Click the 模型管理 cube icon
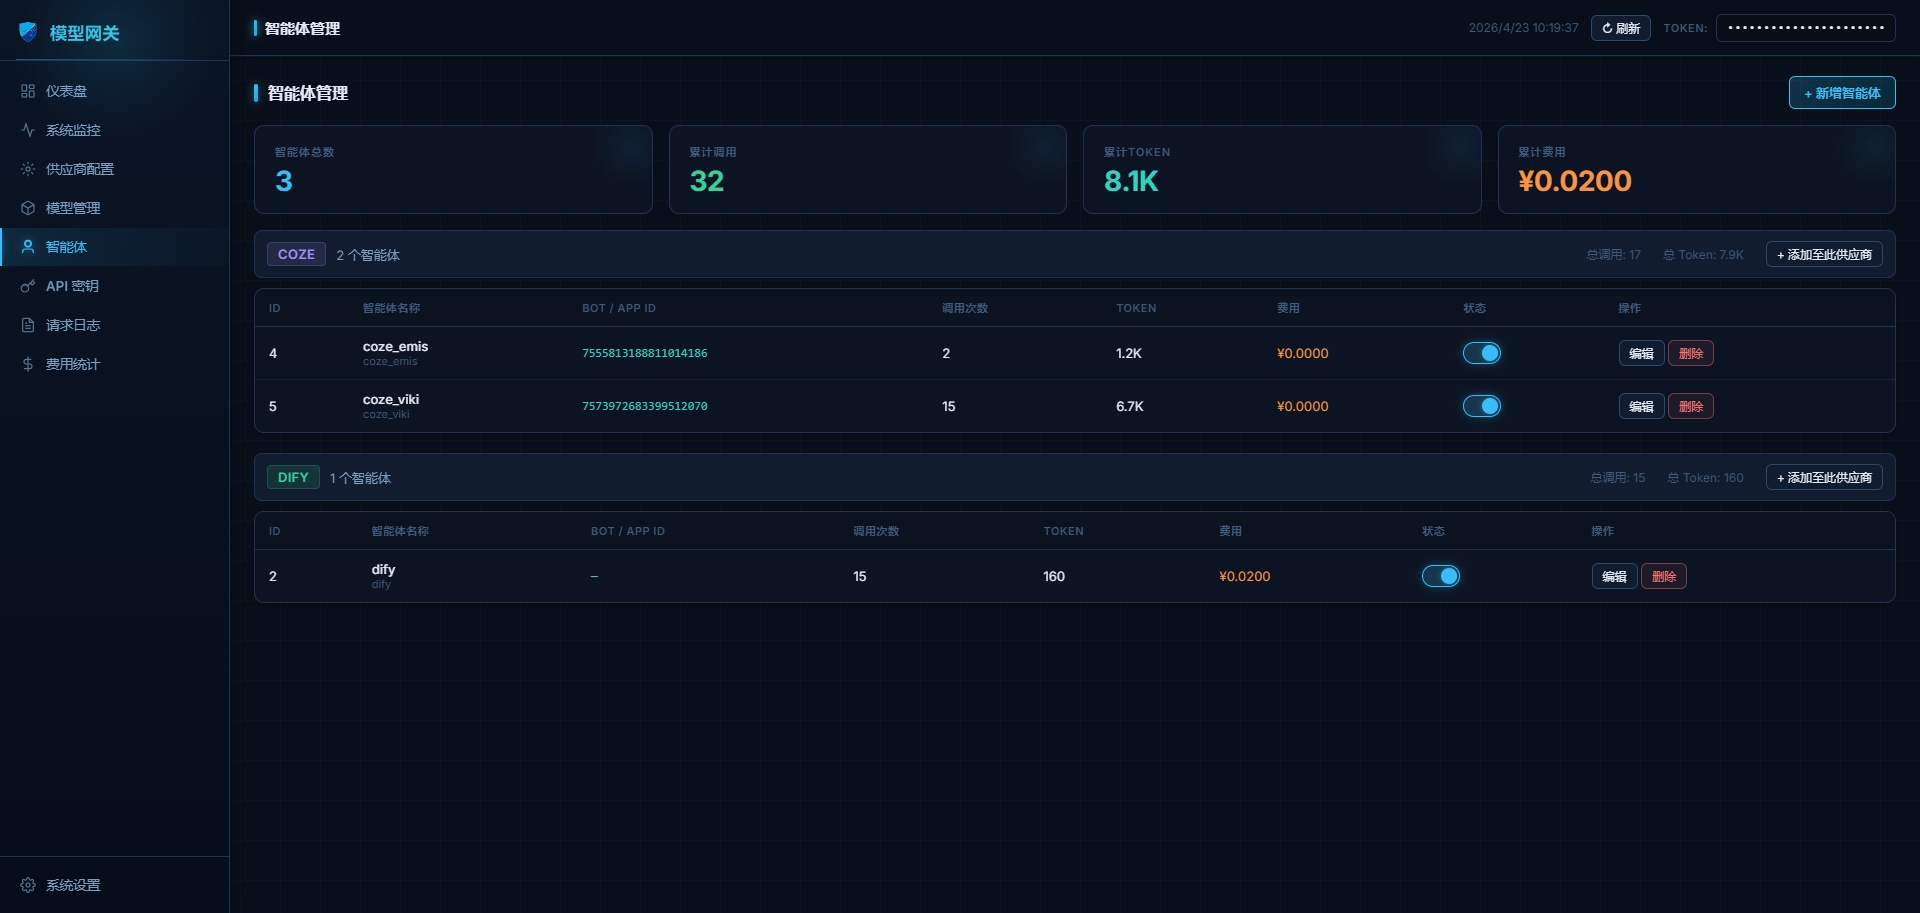 coord(28,208)
